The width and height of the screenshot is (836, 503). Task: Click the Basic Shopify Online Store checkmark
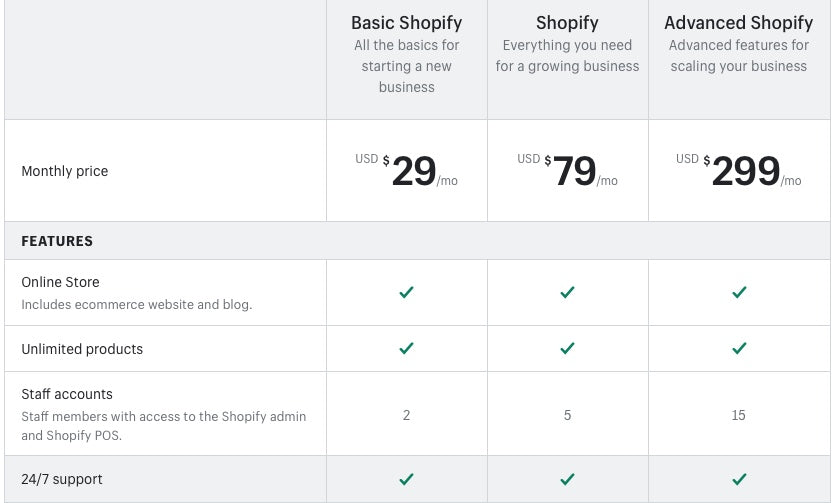click(406, 292)
